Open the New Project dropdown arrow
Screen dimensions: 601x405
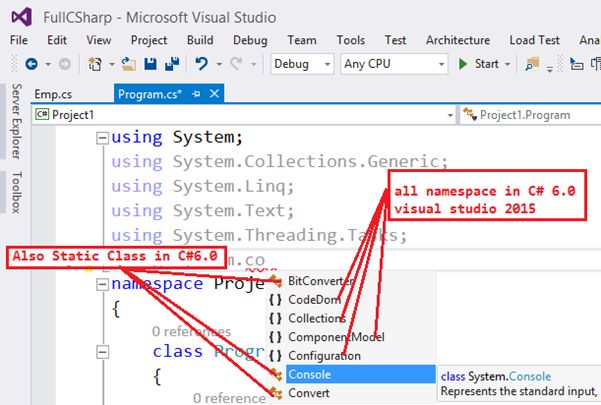112,64
